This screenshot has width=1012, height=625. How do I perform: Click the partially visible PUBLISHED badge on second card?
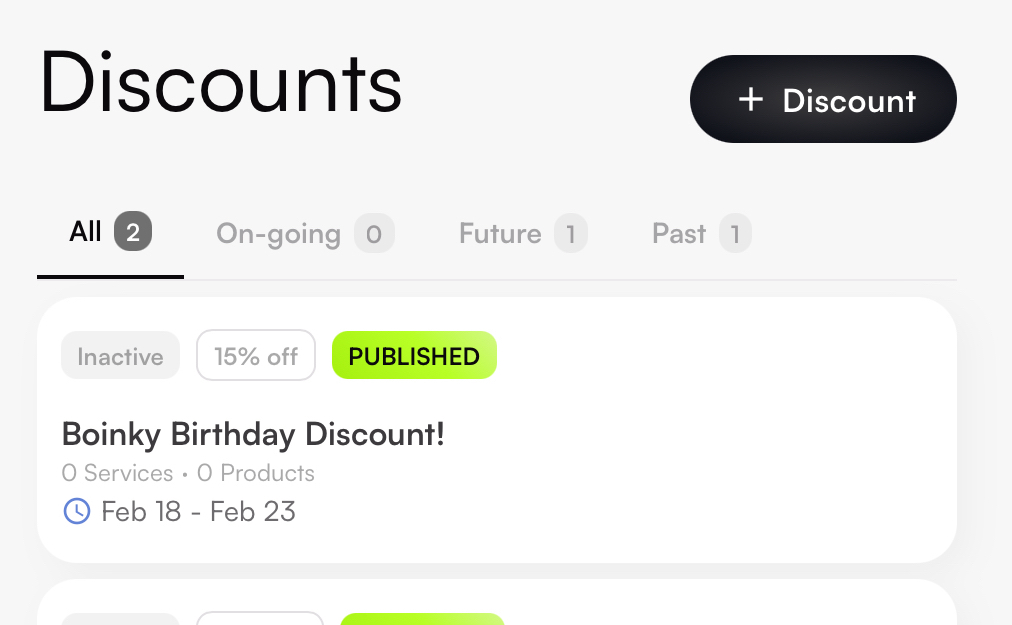(x=422, y=619)
